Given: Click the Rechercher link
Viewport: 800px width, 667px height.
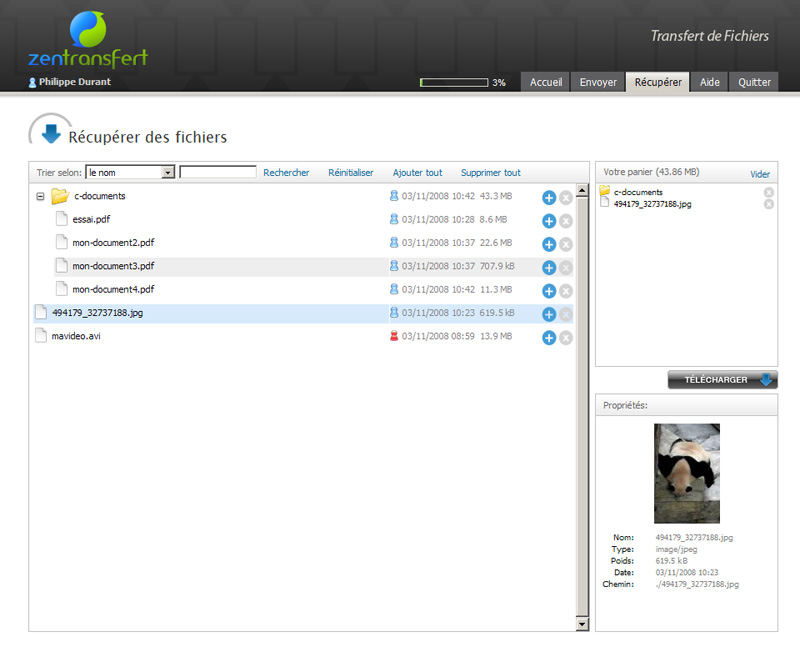Looking at the screenshot, I should (x=286, y=172).
